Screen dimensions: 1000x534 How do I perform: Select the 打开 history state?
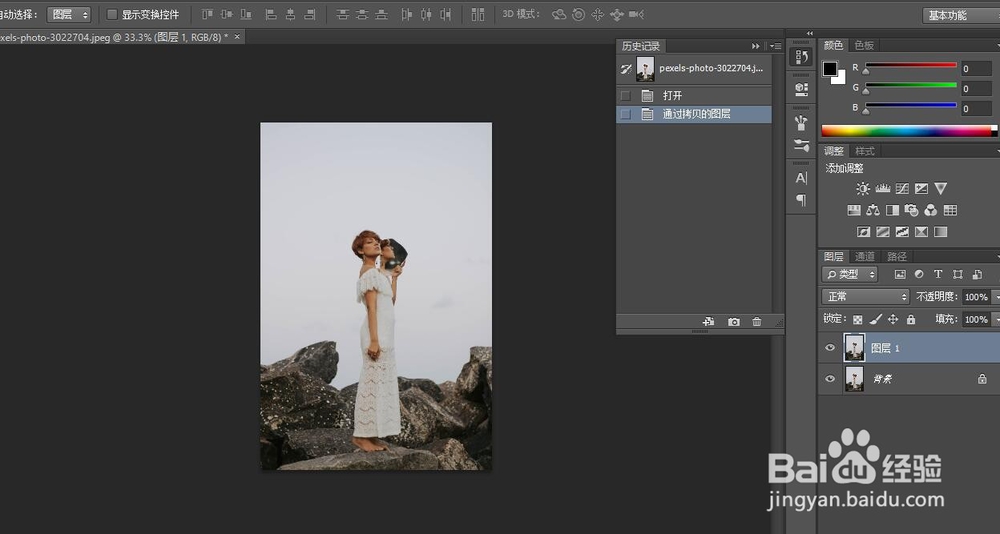(672, 96)
